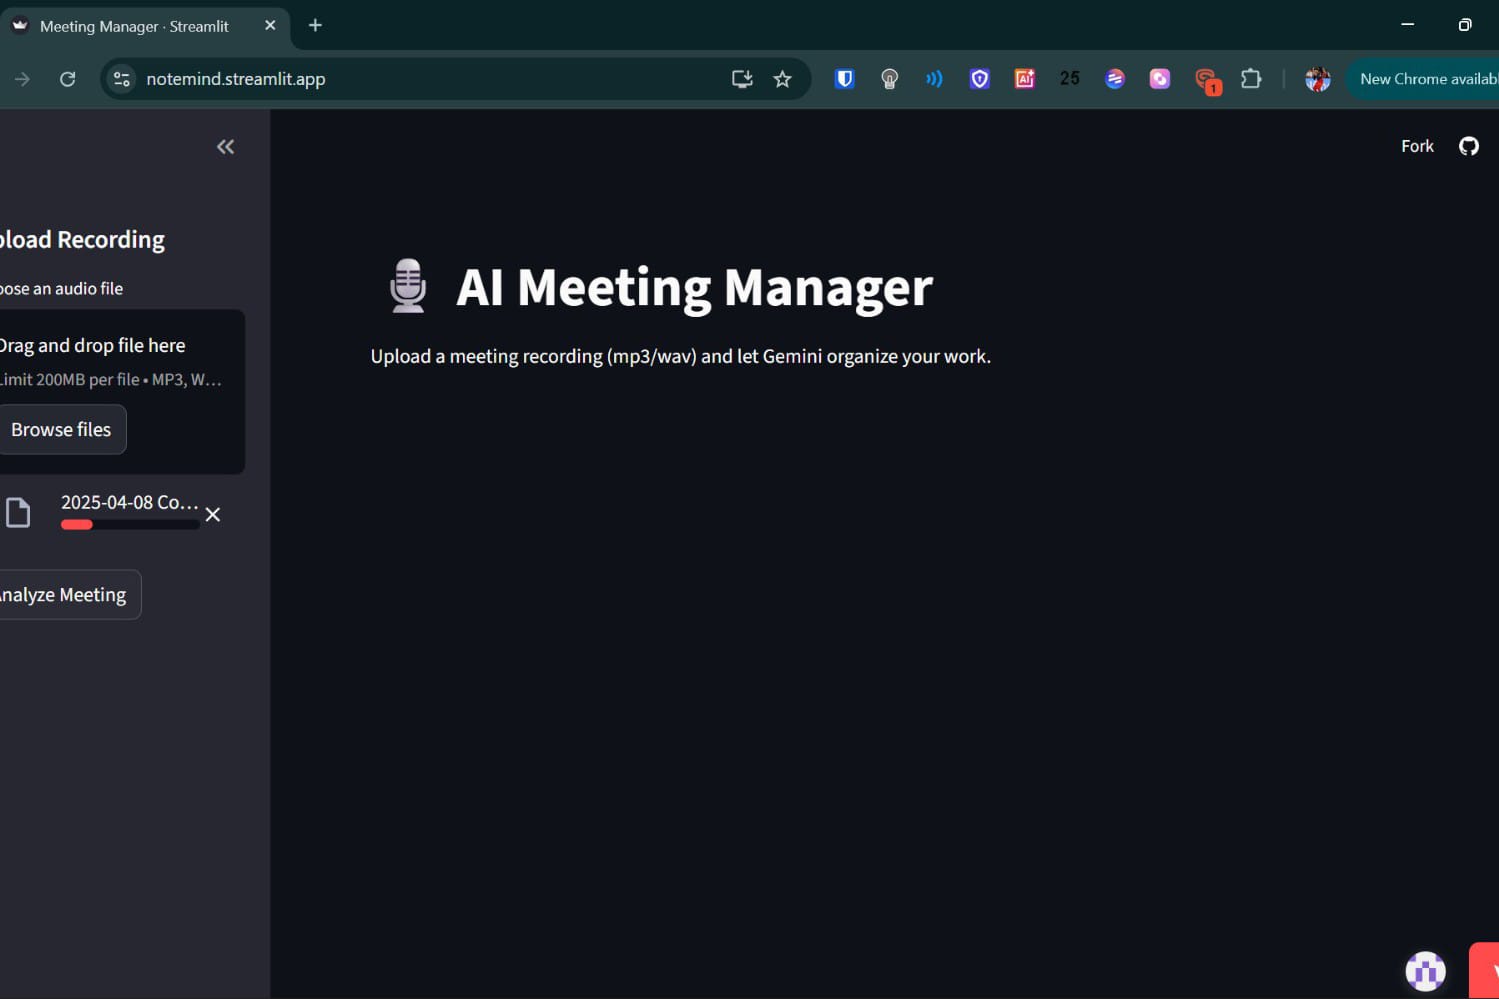
Task: Click the crown favicon on the tab
Action: (x=20, y=26)
